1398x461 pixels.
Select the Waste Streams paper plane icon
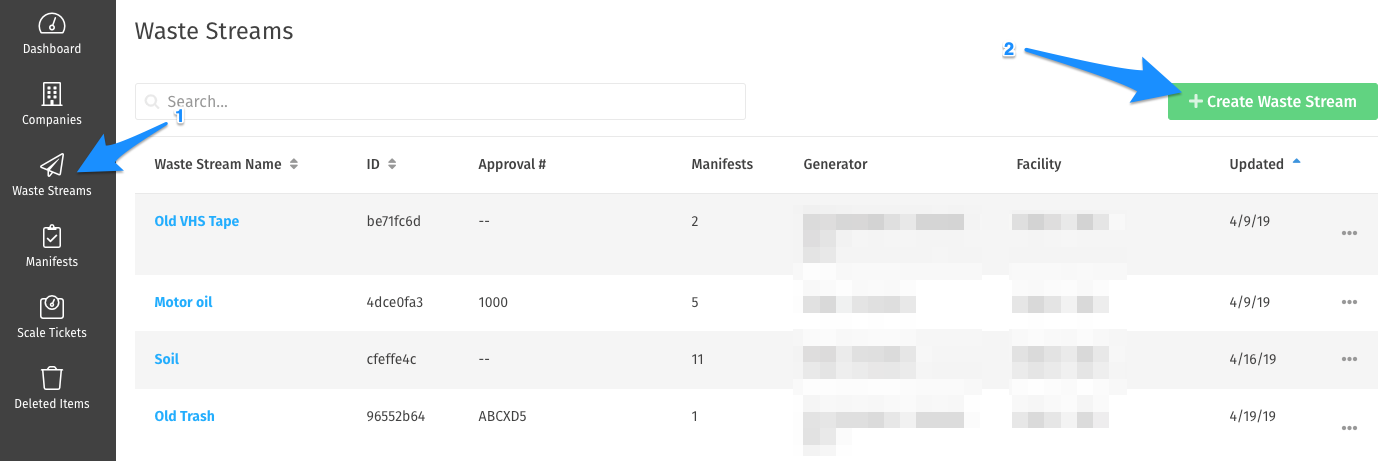coord(52,165)
